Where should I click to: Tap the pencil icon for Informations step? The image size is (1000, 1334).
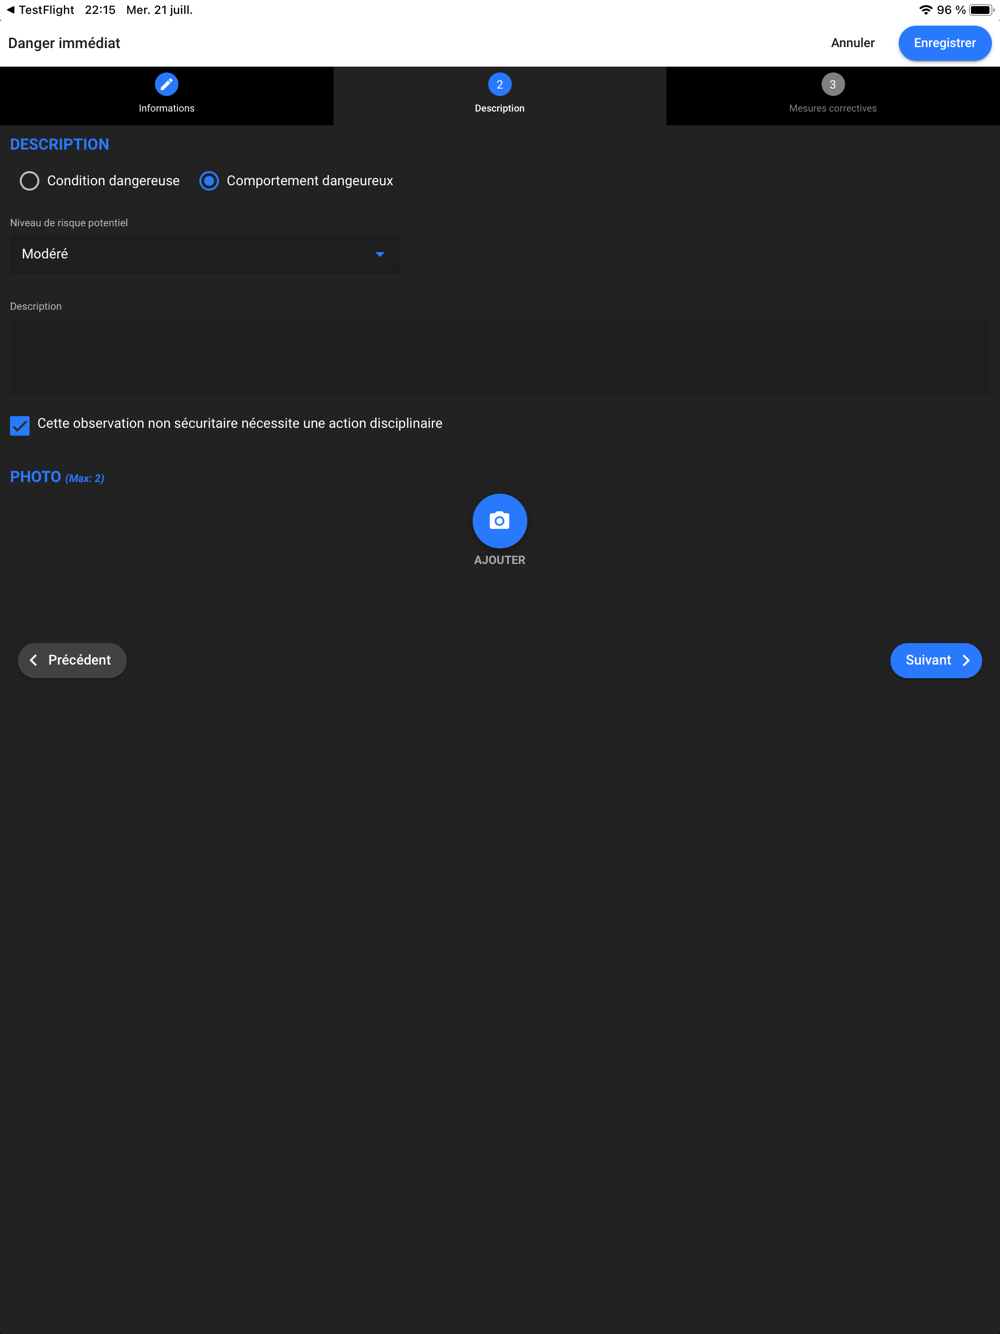pos(166,85)
